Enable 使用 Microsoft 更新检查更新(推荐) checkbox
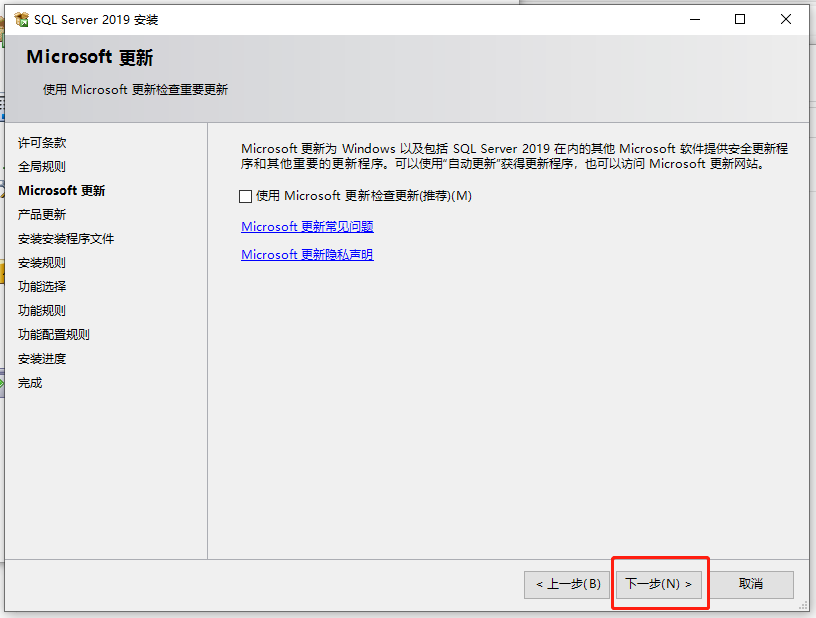 (x=245, y=196)
